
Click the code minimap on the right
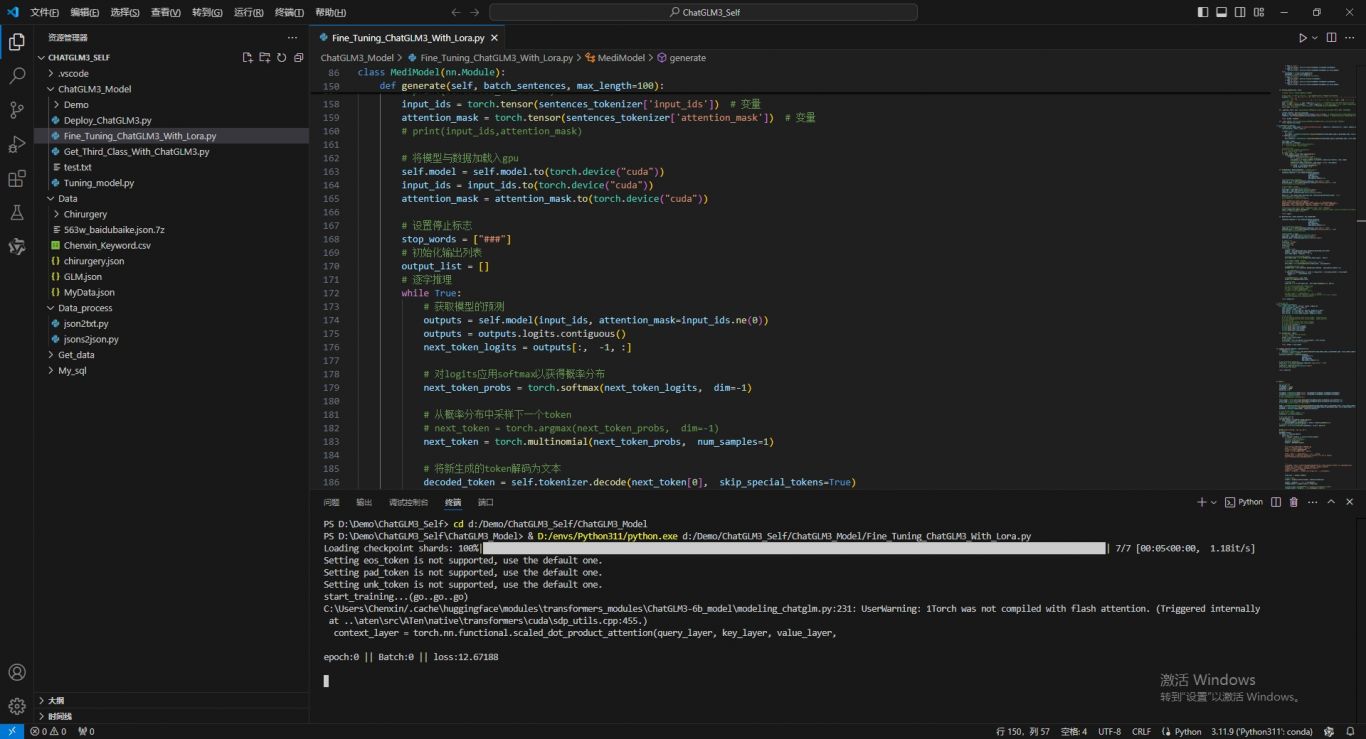(x=1315, y=277)
